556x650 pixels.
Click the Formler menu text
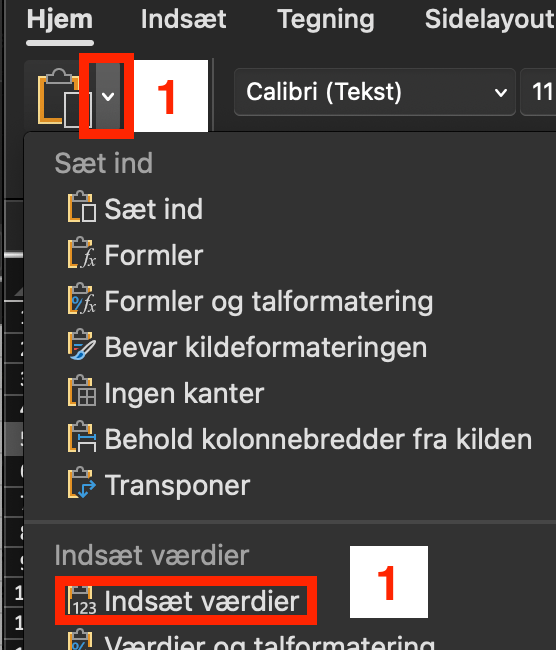coord(154,255)
